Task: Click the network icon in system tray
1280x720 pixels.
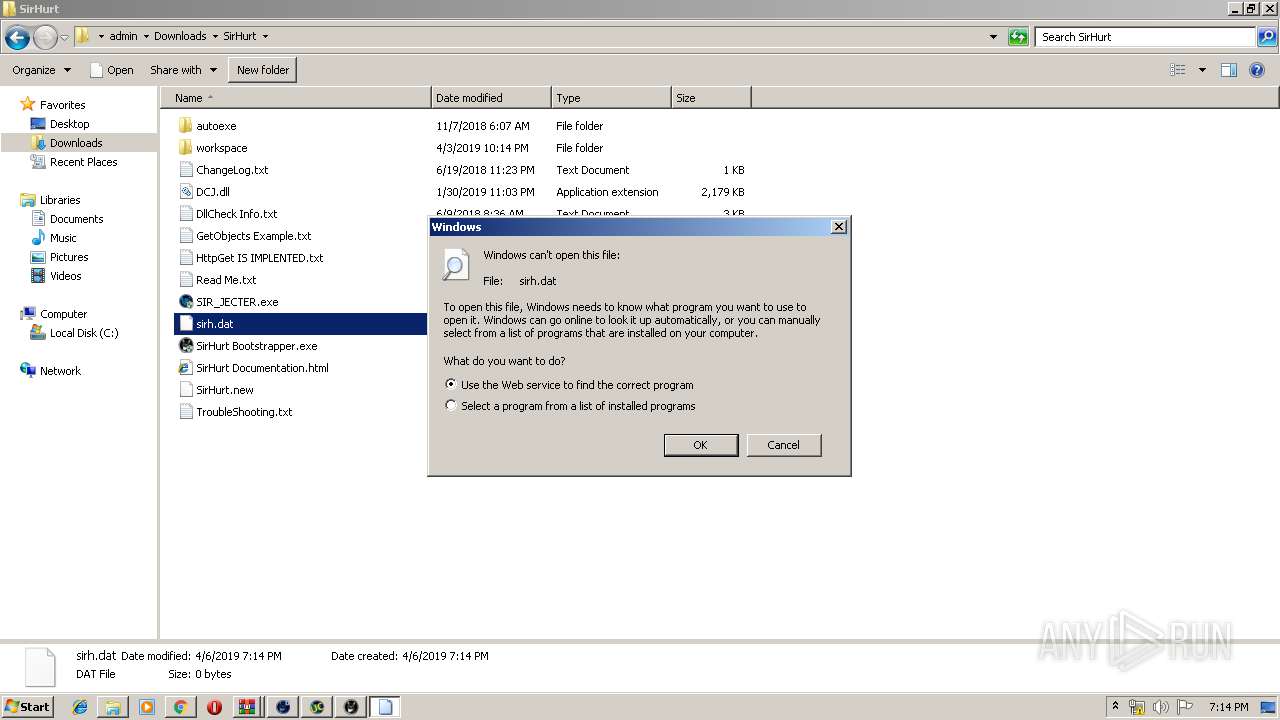Action: pyautogui.click(x=1137, y=707)
